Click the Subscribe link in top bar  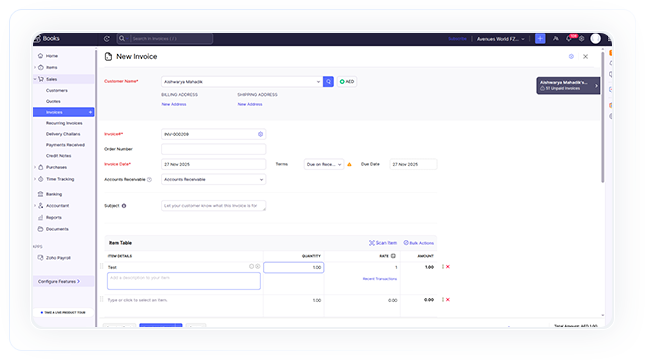point(457,39)
